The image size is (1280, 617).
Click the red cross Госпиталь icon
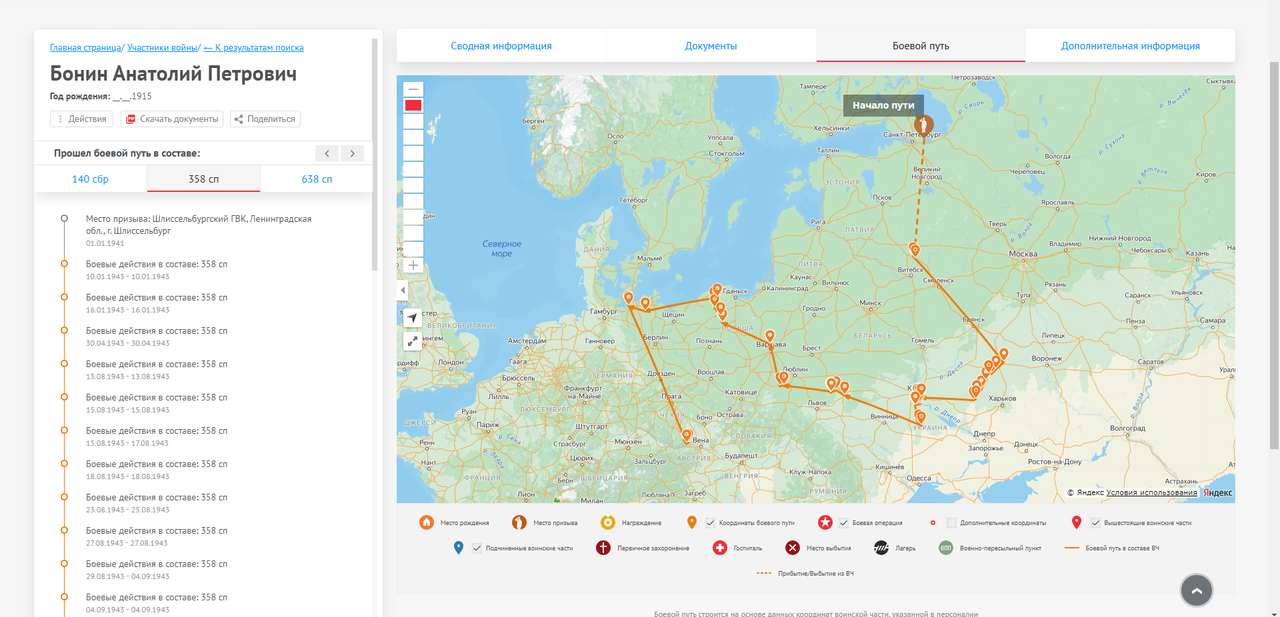(x=720, y=547)
